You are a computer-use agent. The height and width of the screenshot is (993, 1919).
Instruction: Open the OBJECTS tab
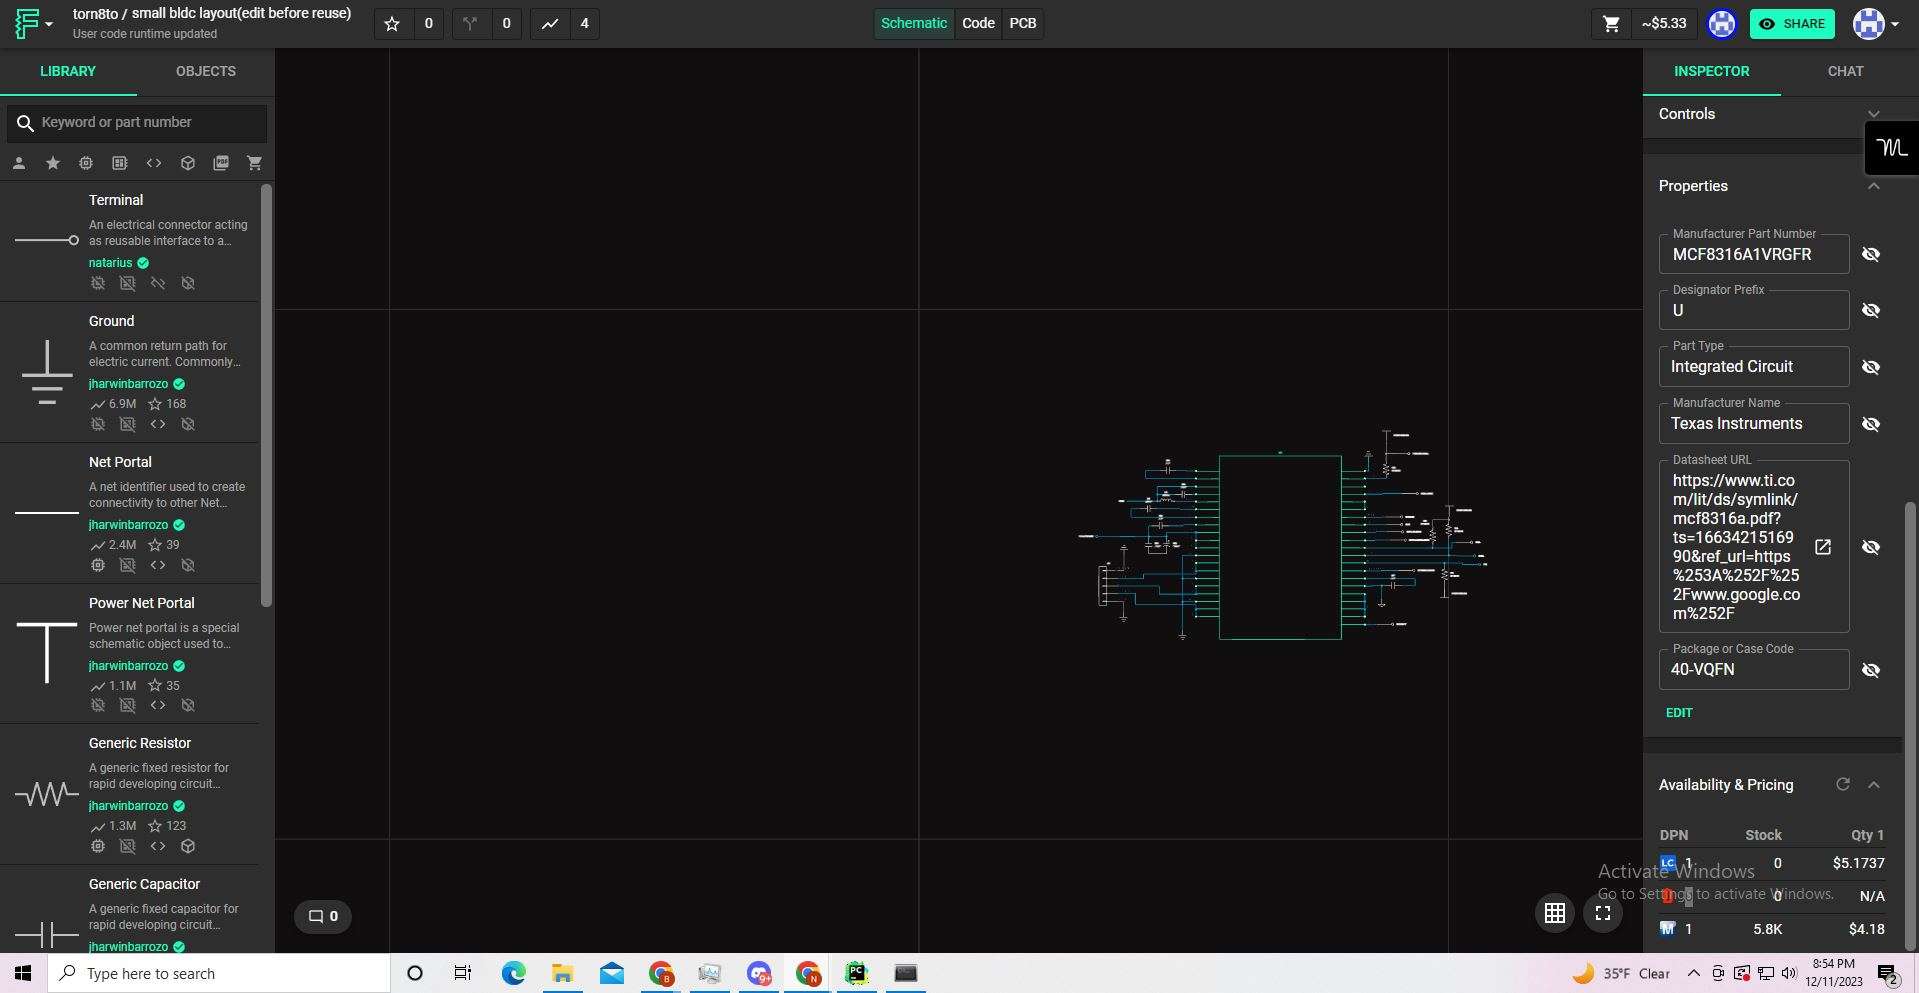coord(206,71)
